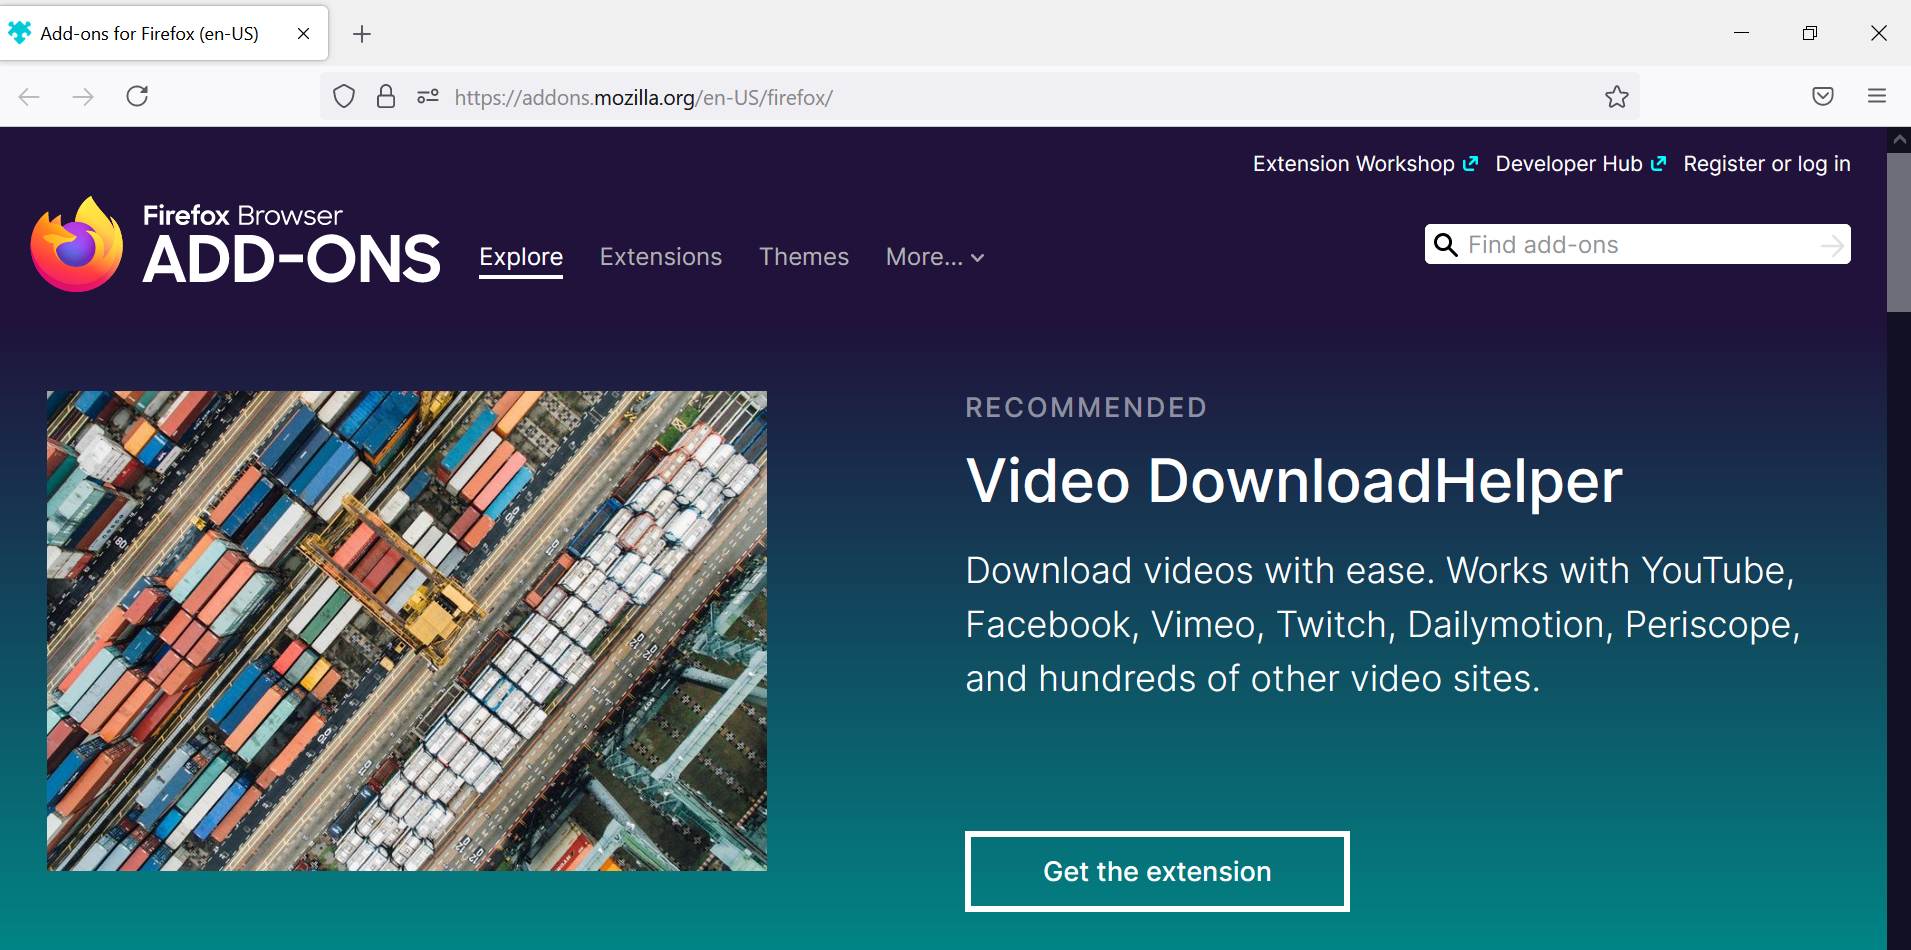Viewport: 1911px width, 950px height.
Task: Open the Pocket save icon
Action: pos(1823,96)
